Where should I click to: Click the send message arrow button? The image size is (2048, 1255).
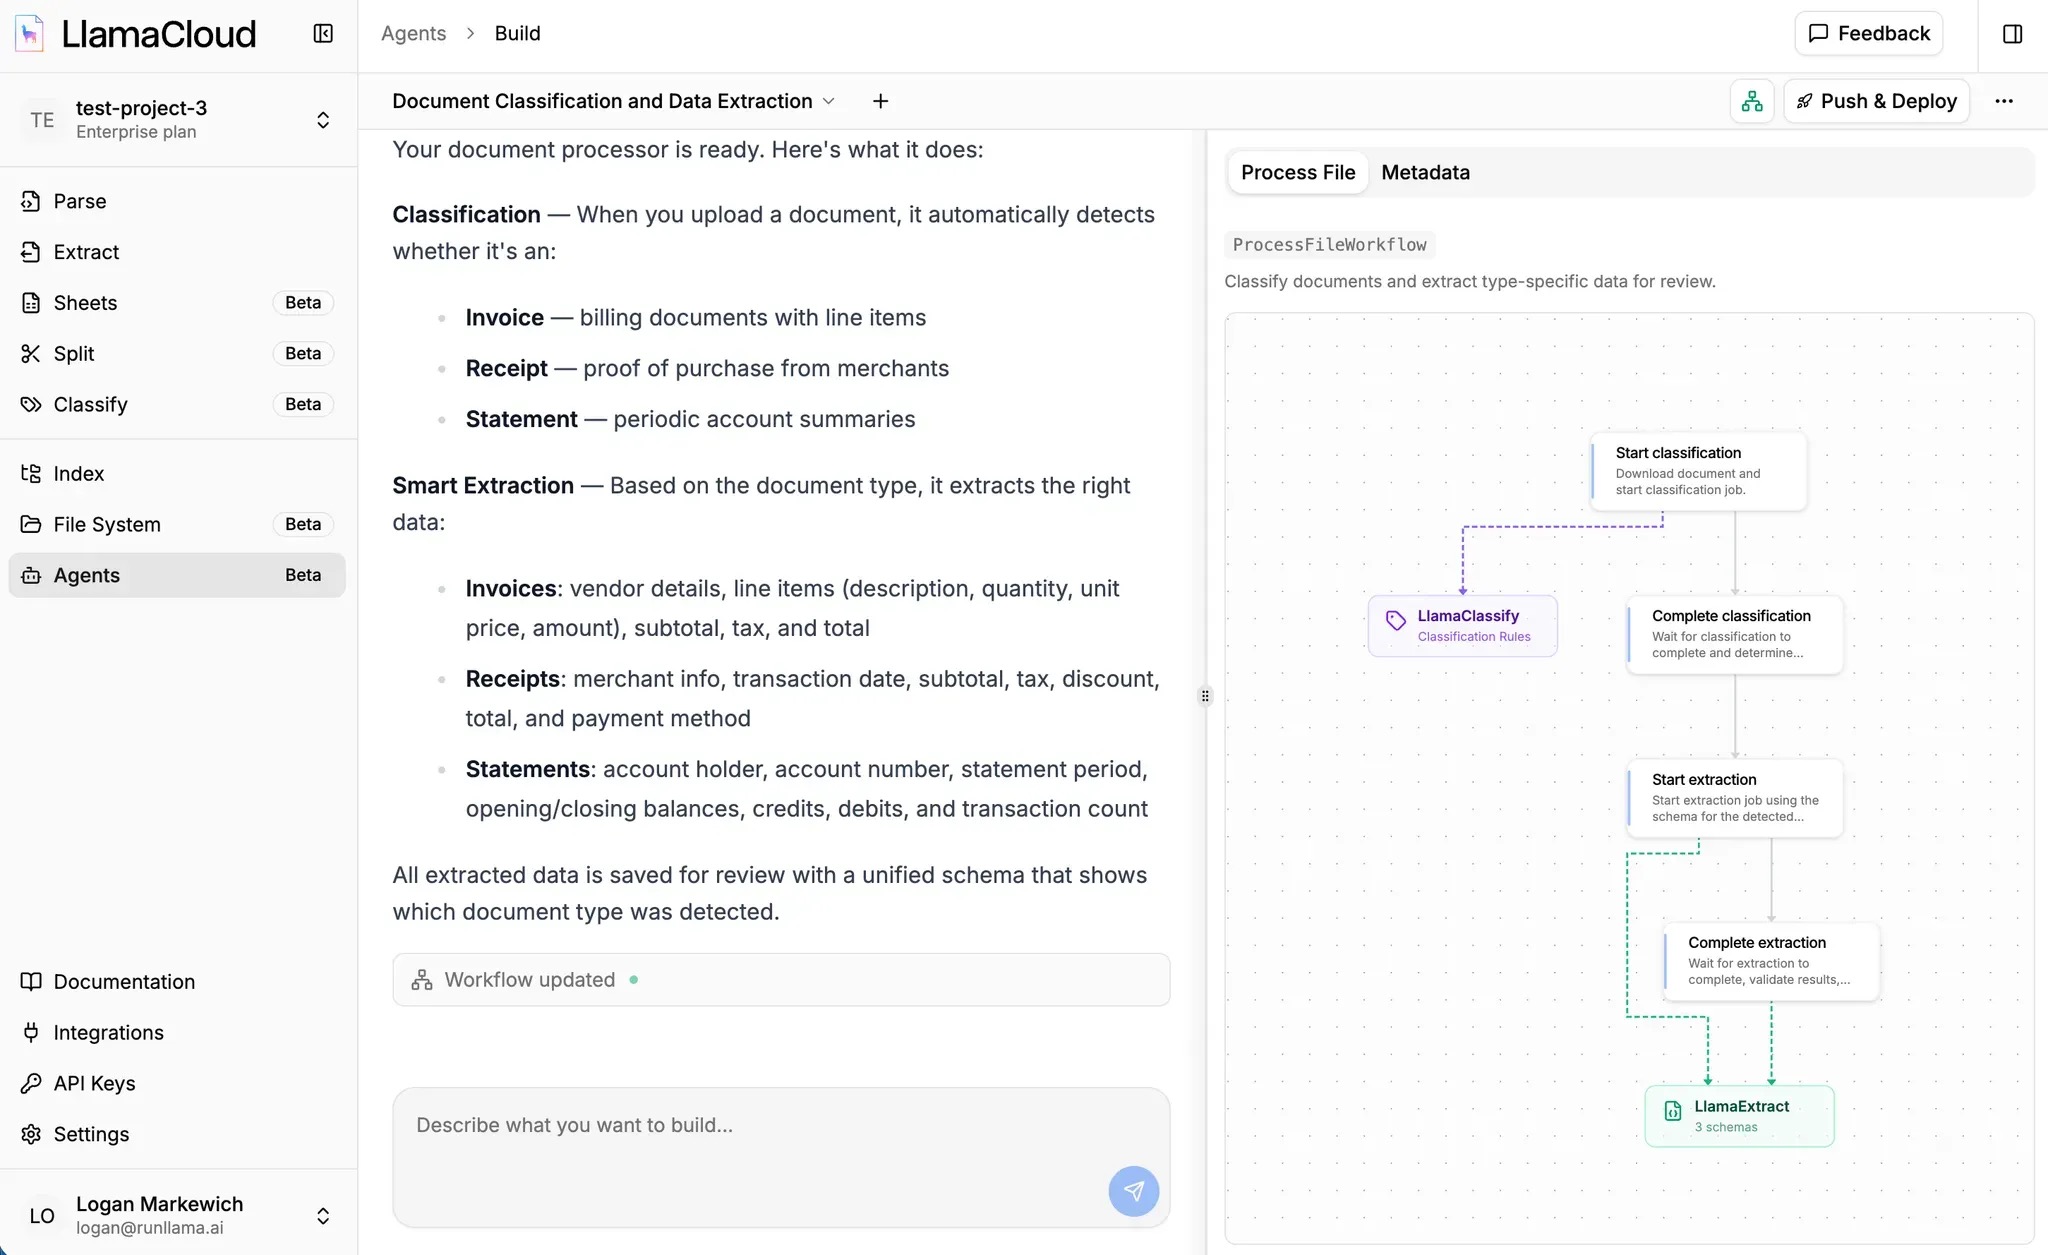1132,1191
